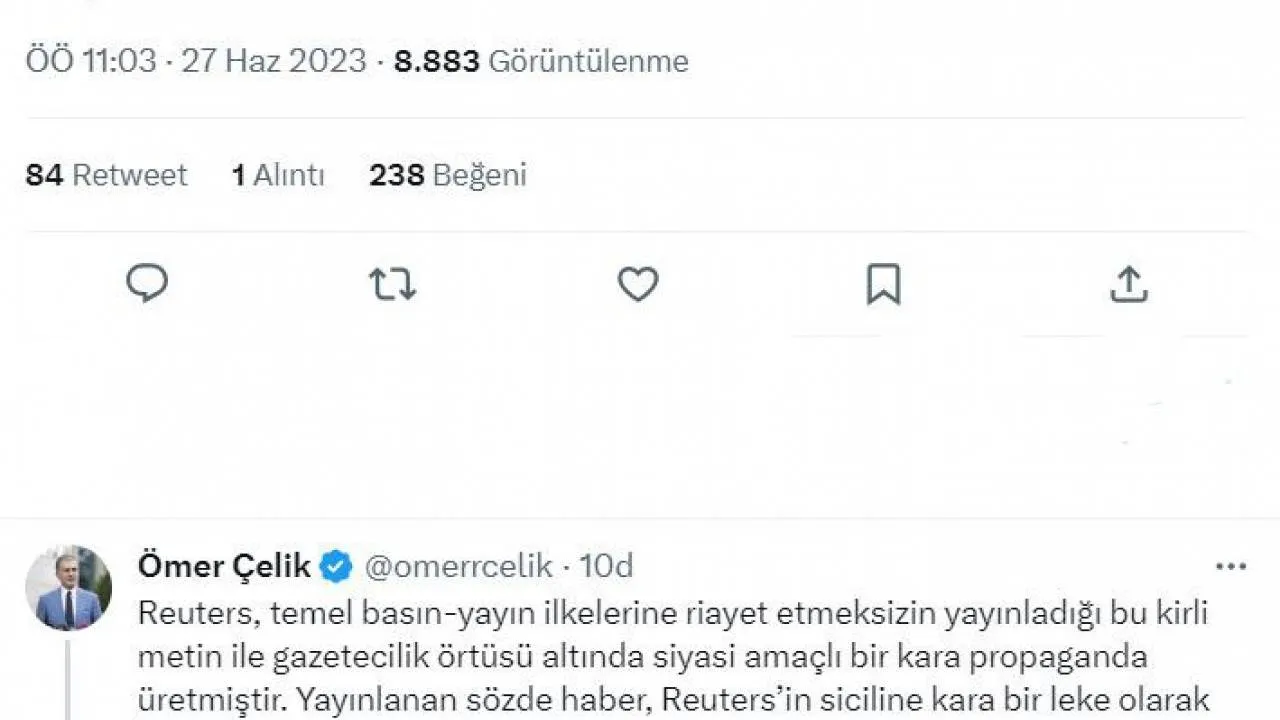Image resolution: width=1280 pixels, height=720 pixels.
Task: Click the ÖÖ 11:03 post time
Action: (91, 61)
